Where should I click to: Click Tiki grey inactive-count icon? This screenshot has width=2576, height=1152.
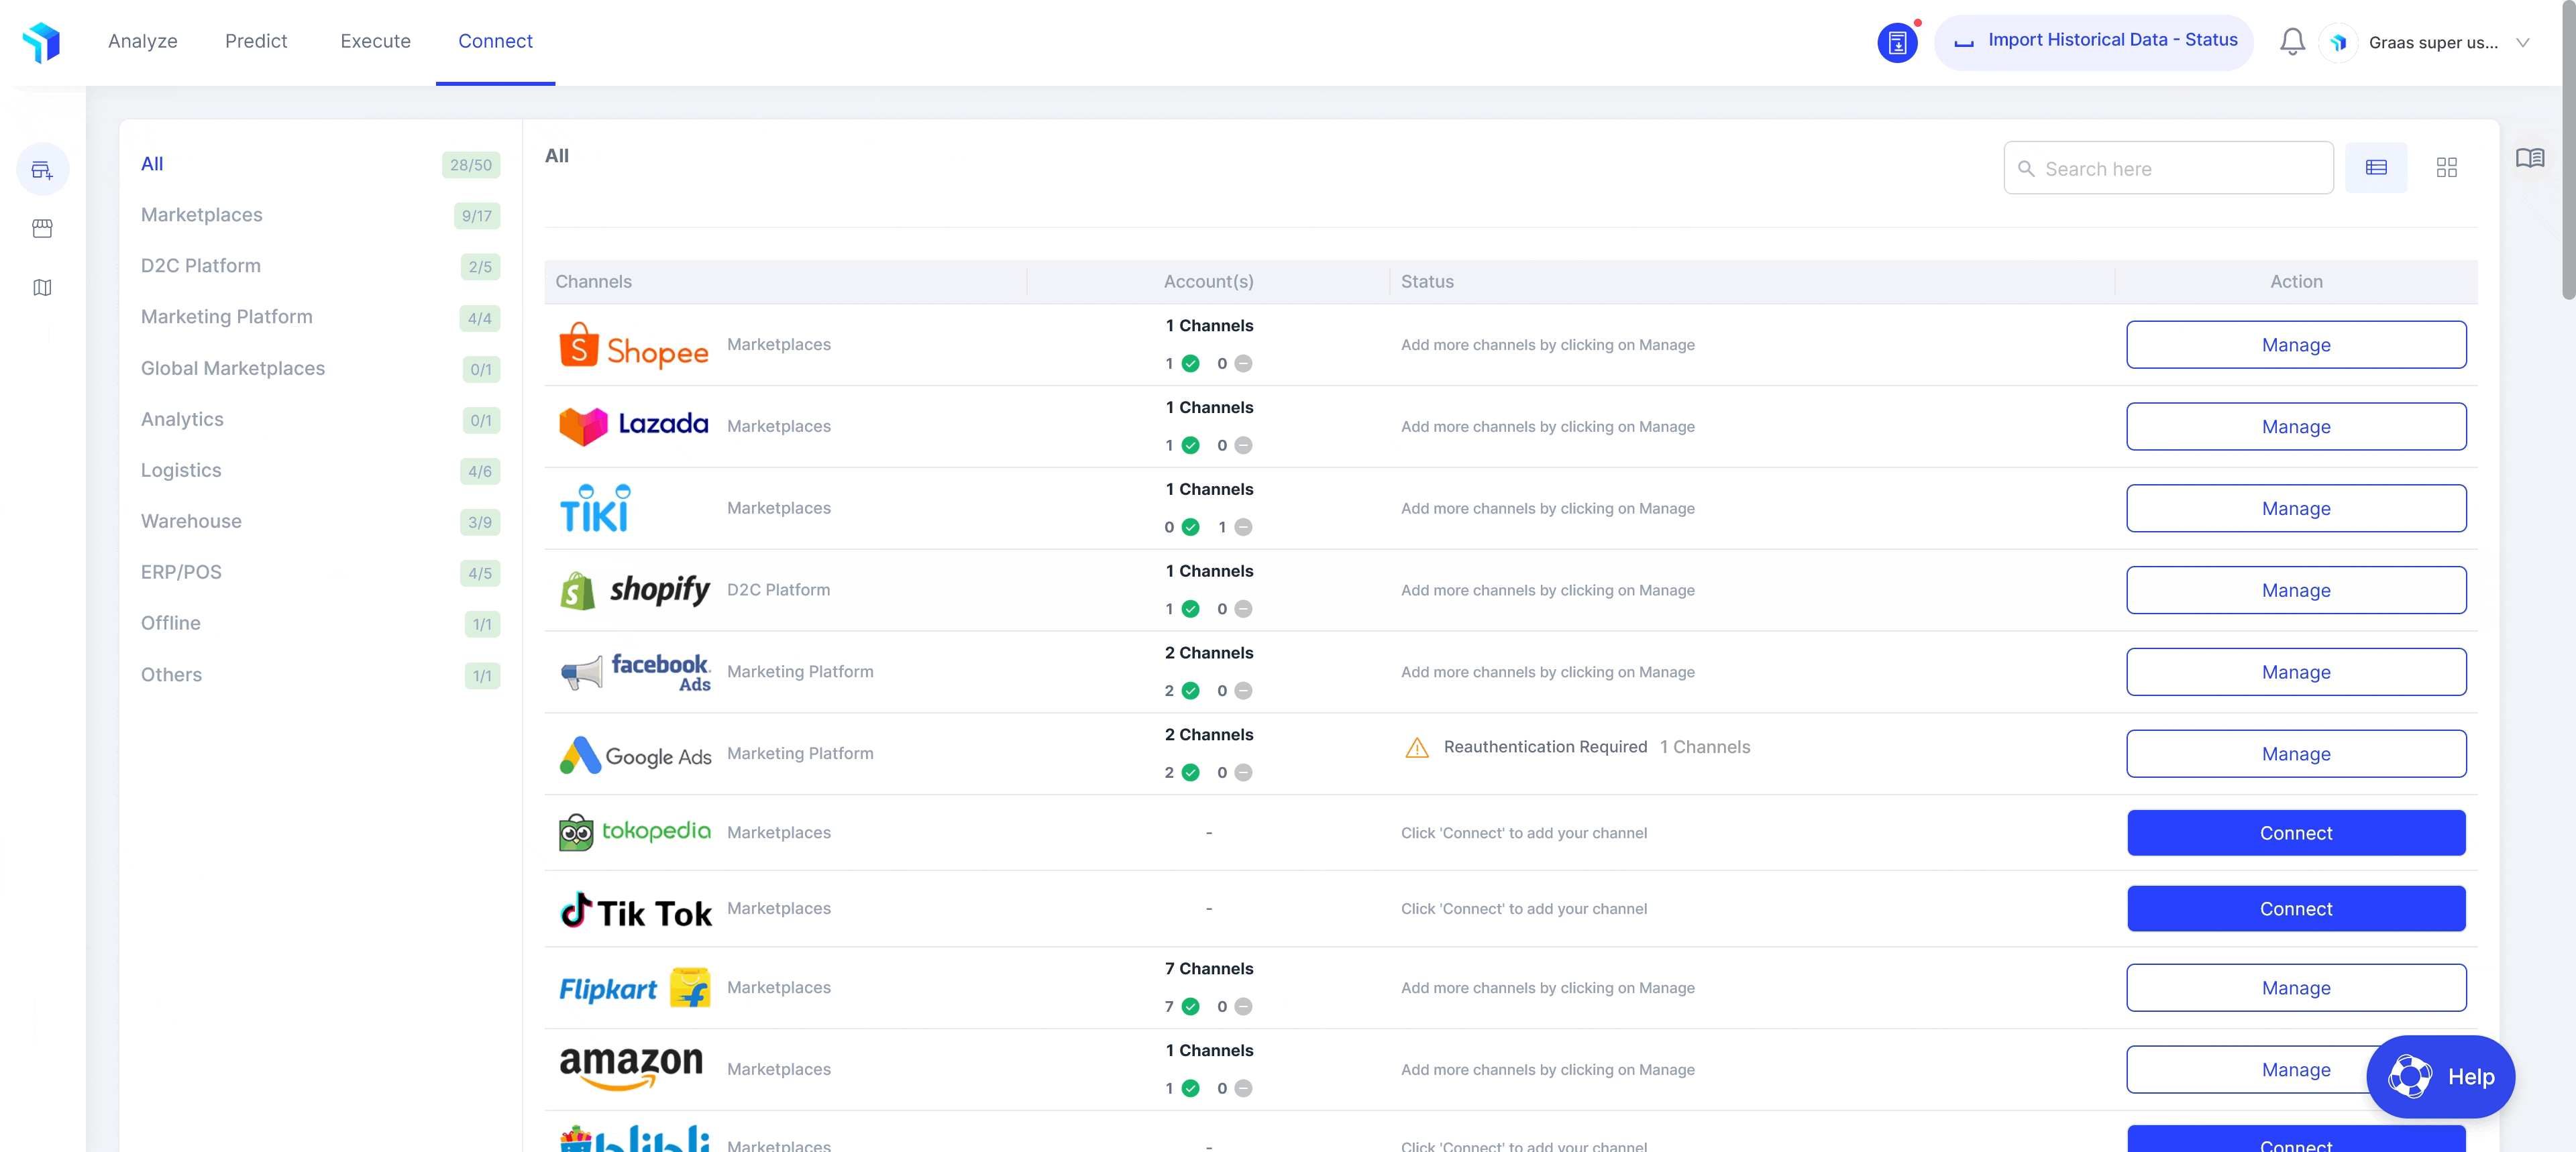[x=1243, y=527]
